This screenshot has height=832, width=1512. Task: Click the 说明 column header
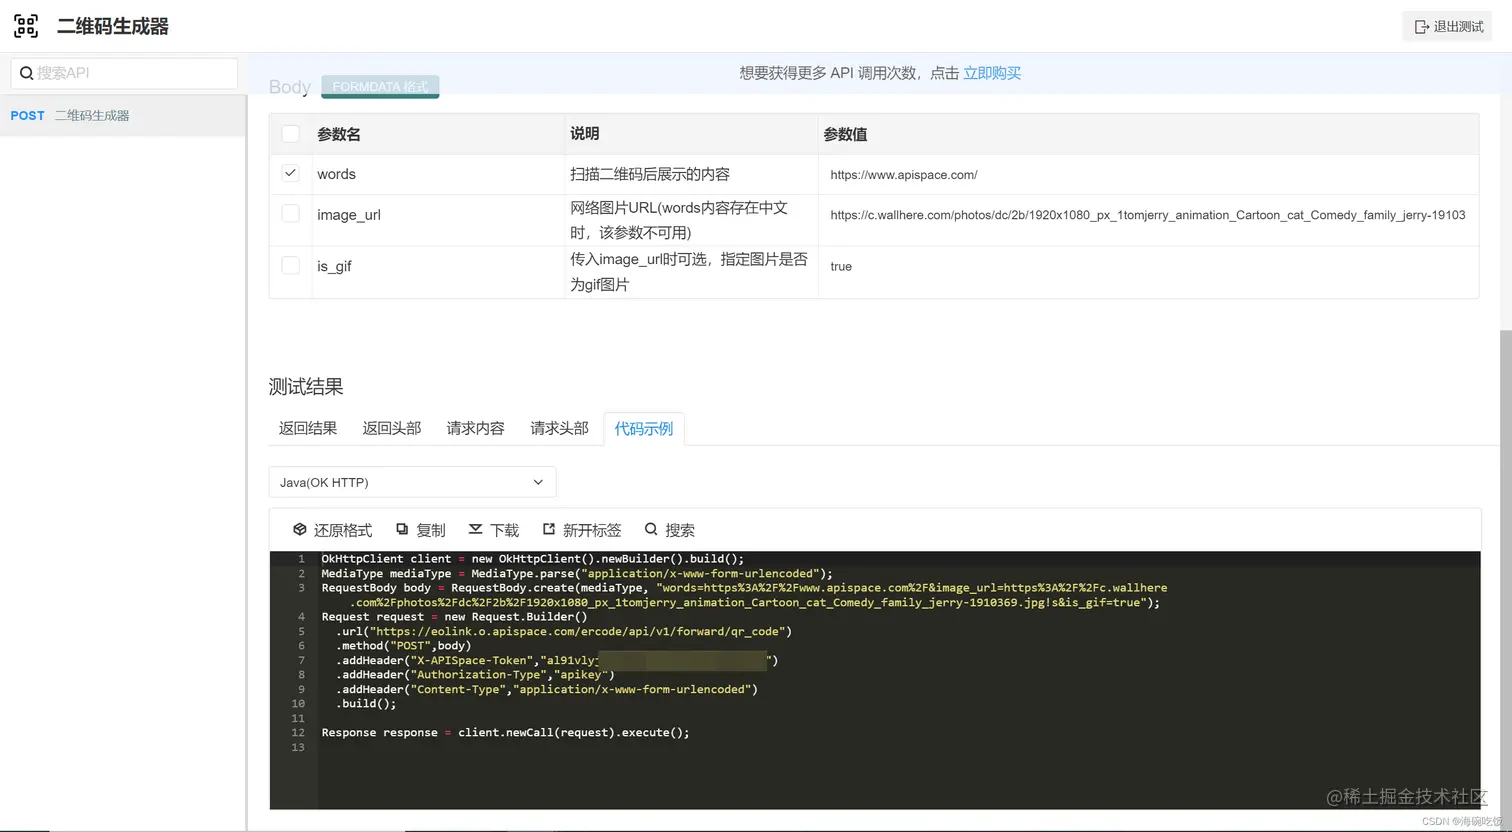[585, 133]
